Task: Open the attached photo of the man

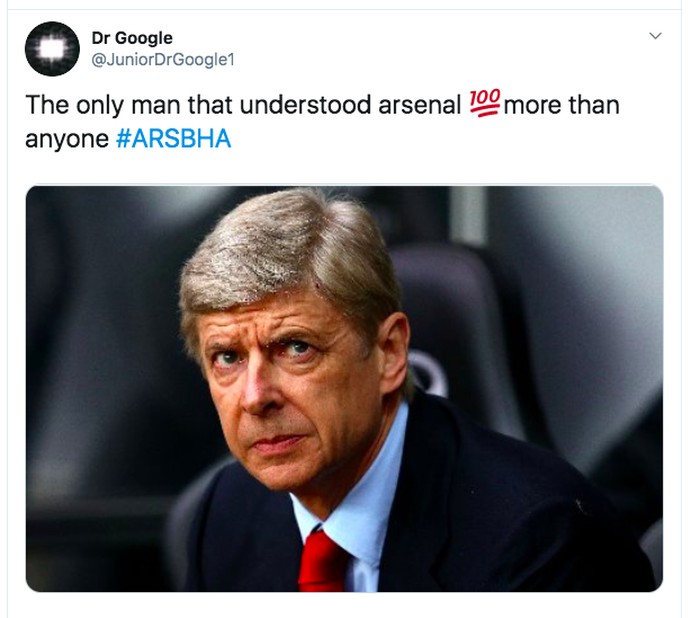Action: point(344,388)
